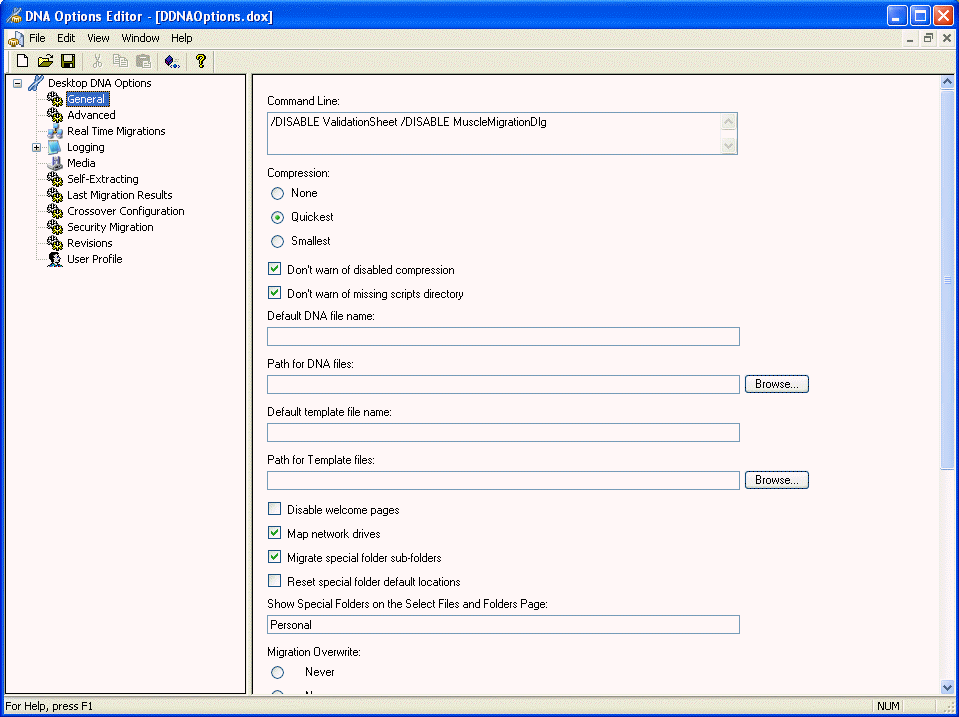Screen dimensions: 959x717
Task: Select Never under Migration Overwrite
Action: pyautogui.click(x=278, y=672)
